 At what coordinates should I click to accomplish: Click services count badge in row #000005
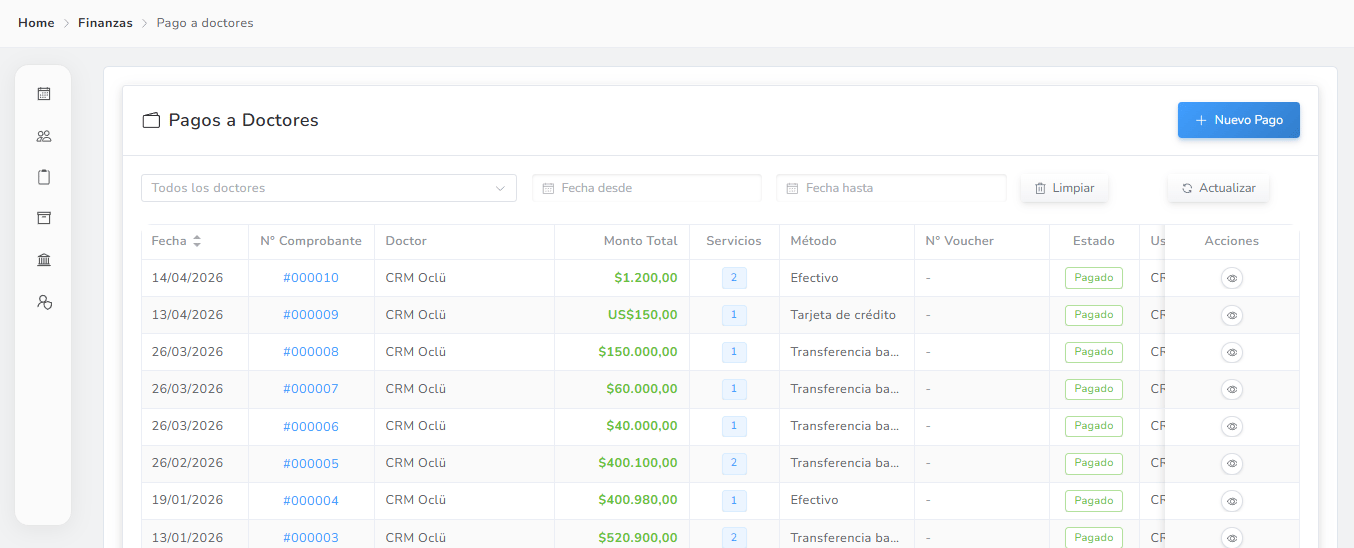point(734,463)
